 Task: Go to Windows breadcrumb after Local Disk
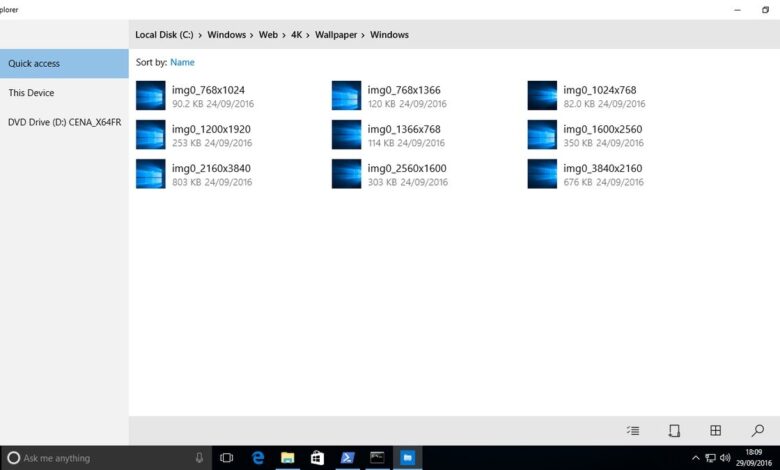pos(226,35)
